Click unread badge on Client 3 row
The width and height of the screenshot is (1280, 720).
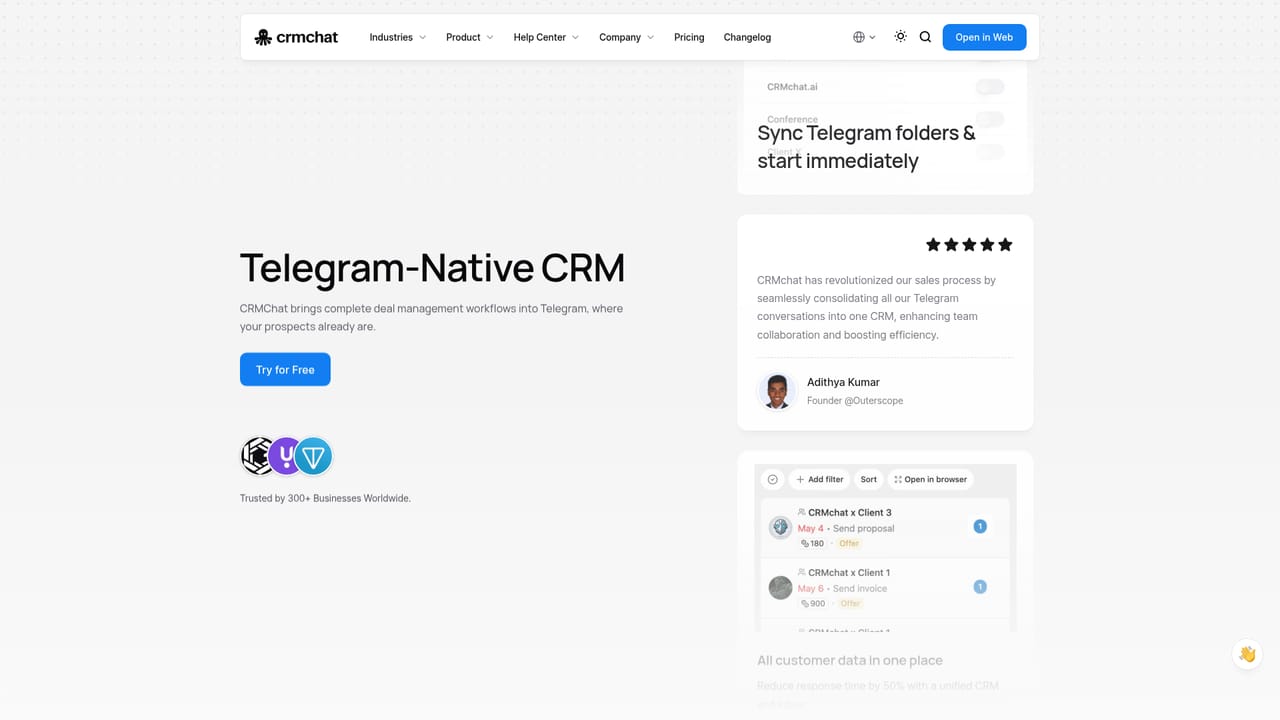point(980,526)
